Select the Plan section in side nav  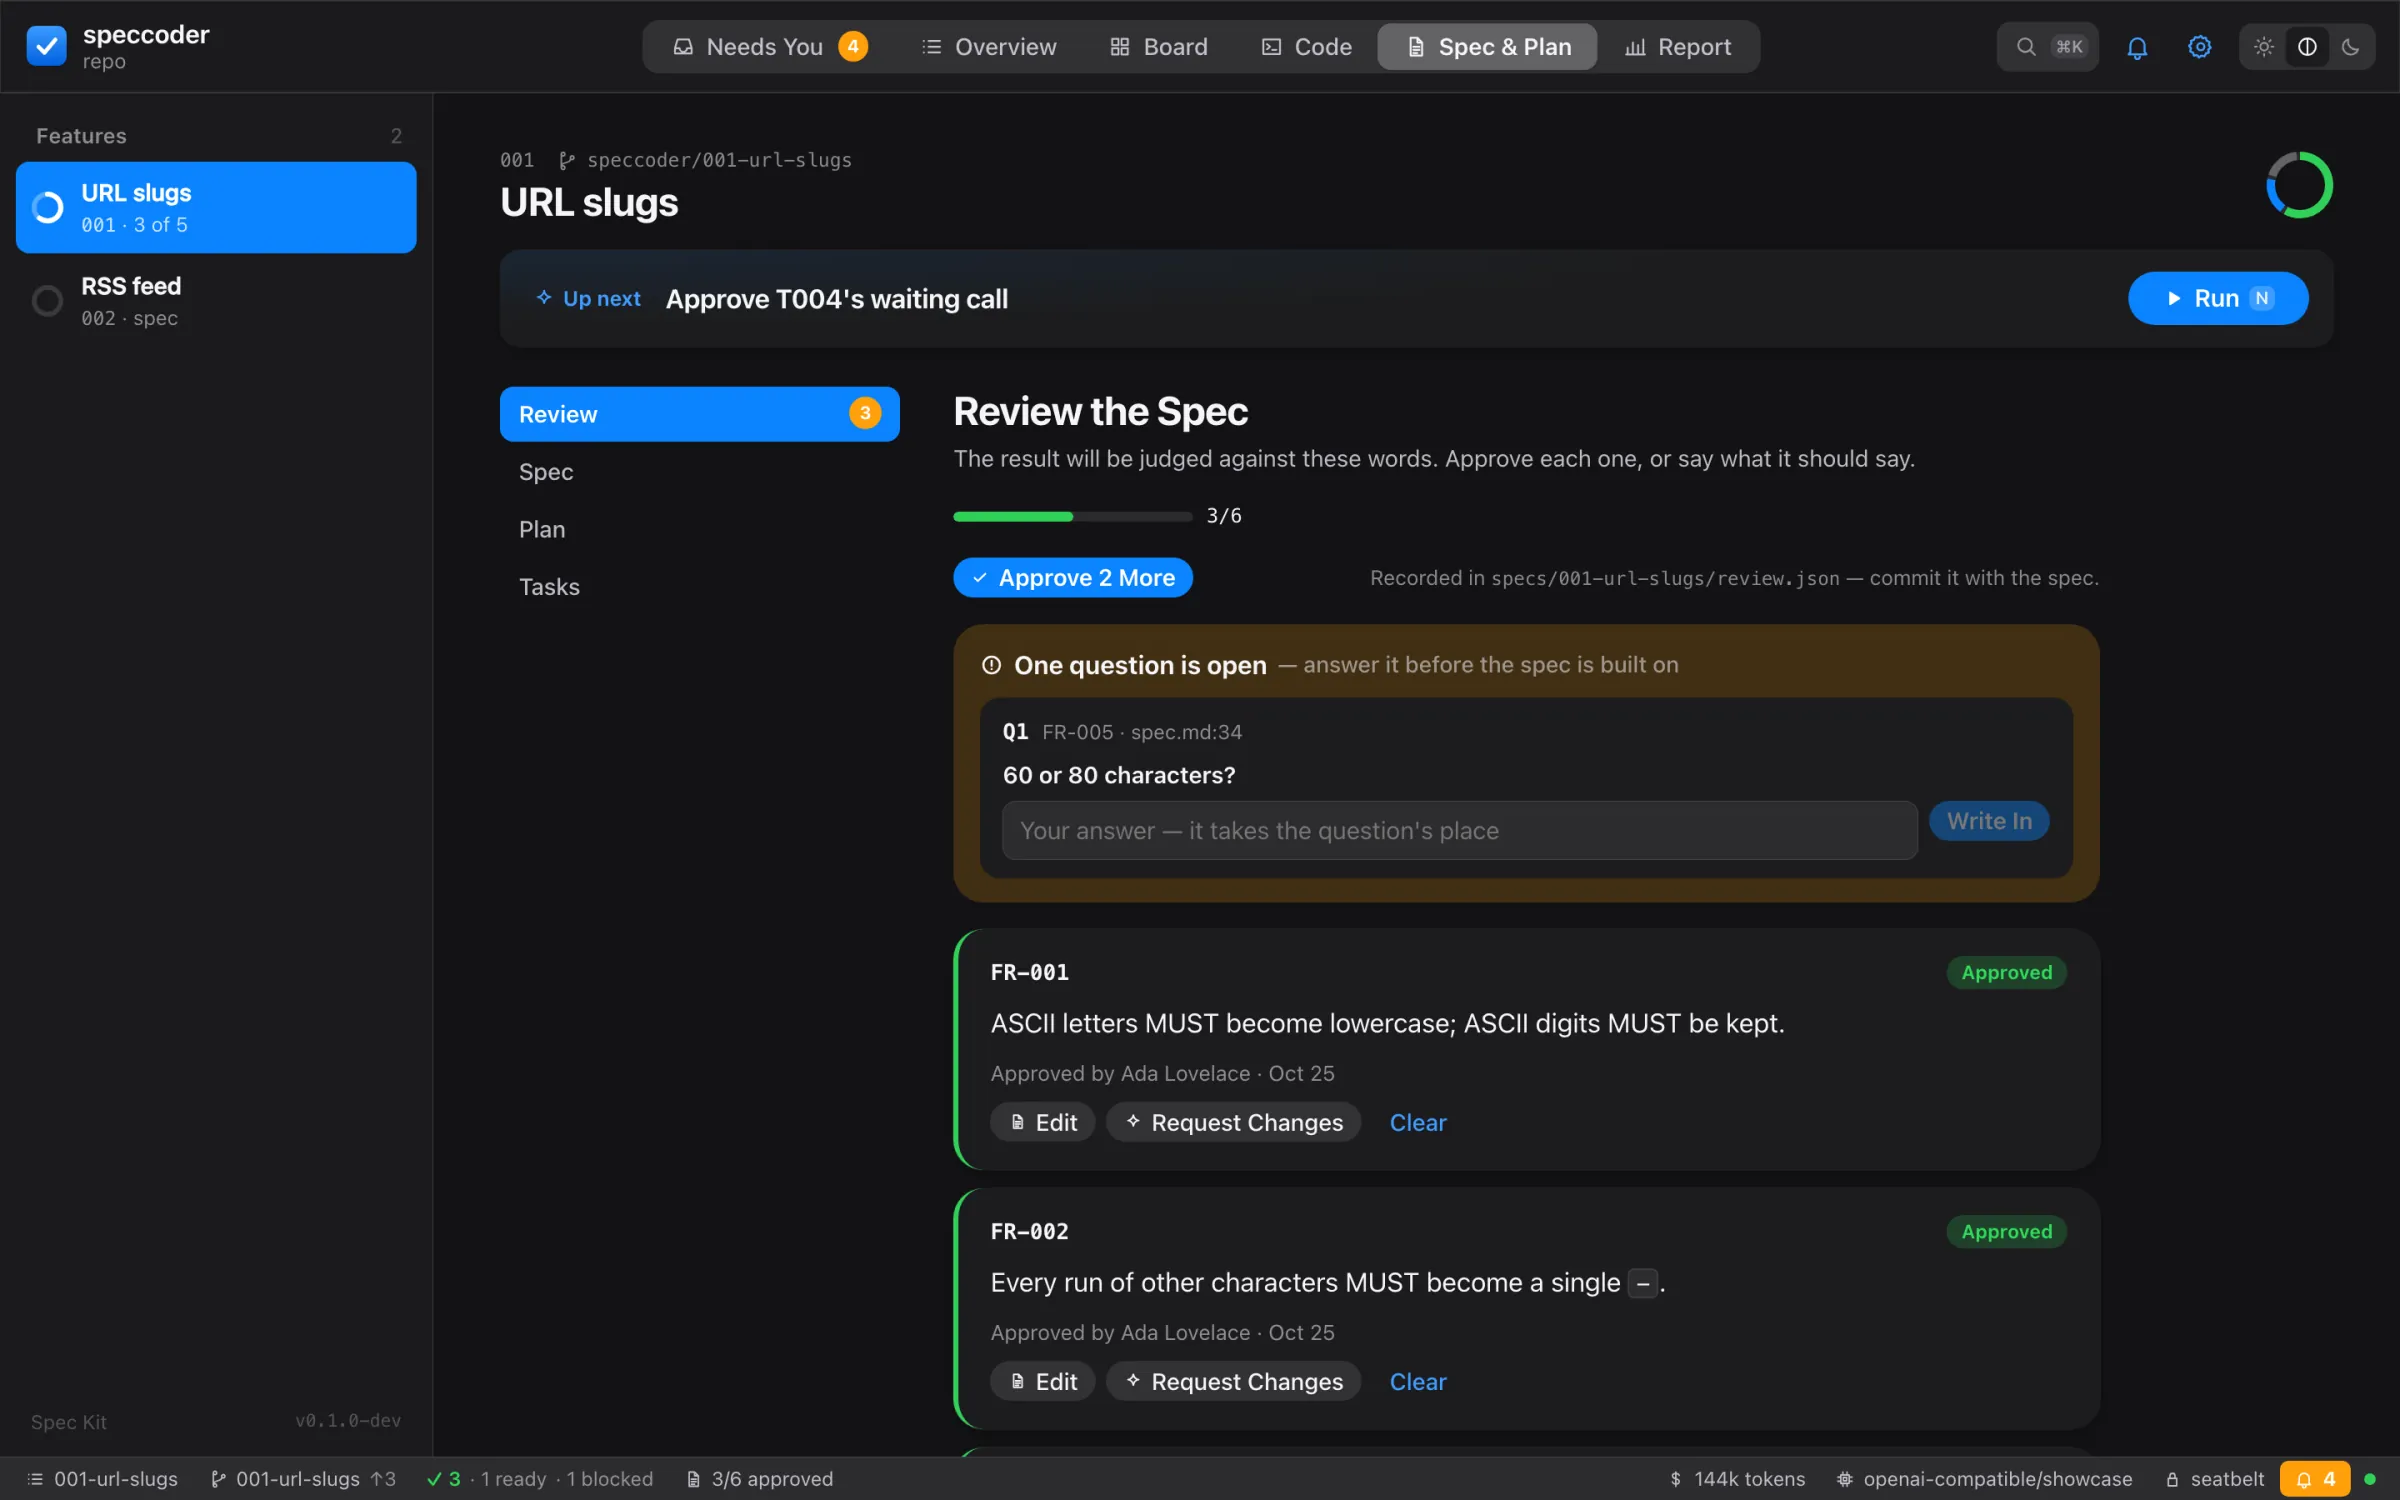pos(699,529)
